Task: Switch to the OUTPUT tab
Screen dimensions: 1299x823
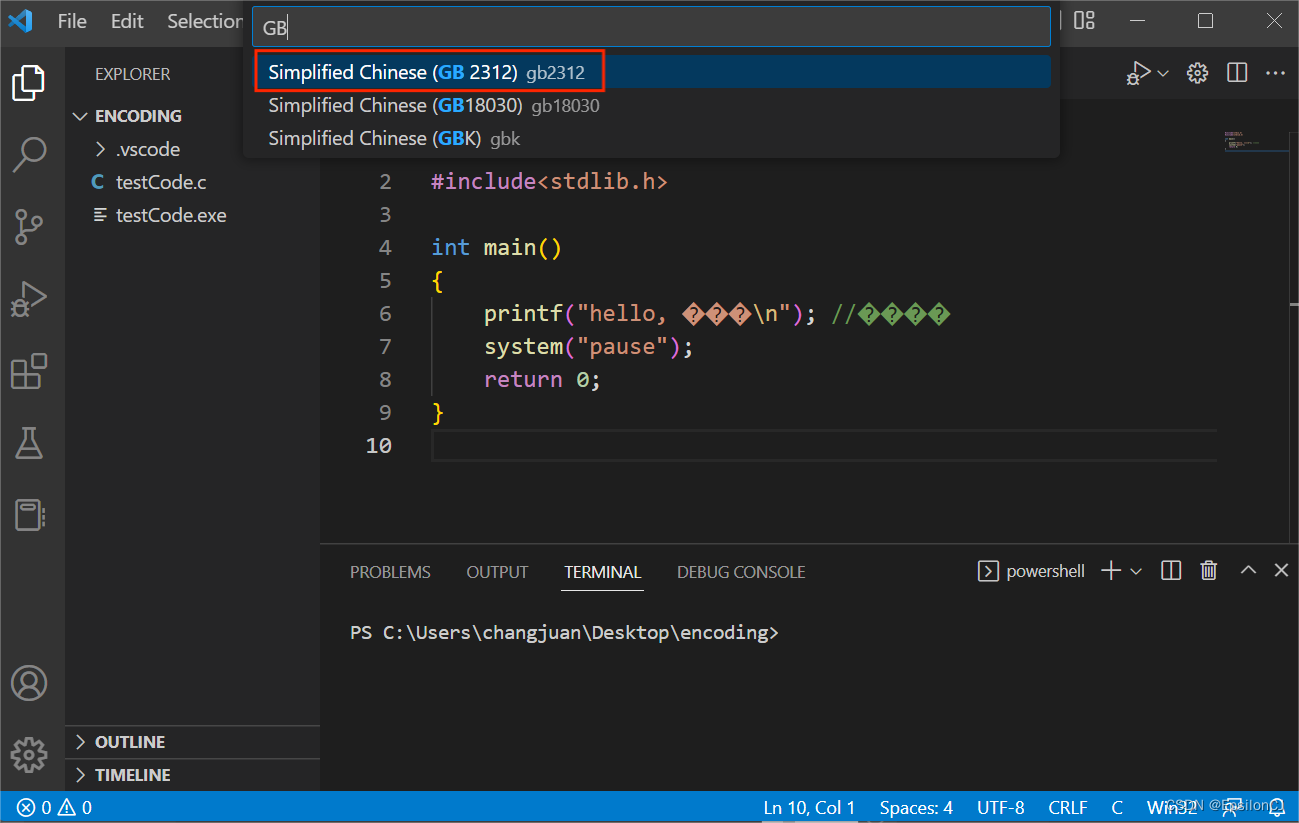Action: (497, 572)
